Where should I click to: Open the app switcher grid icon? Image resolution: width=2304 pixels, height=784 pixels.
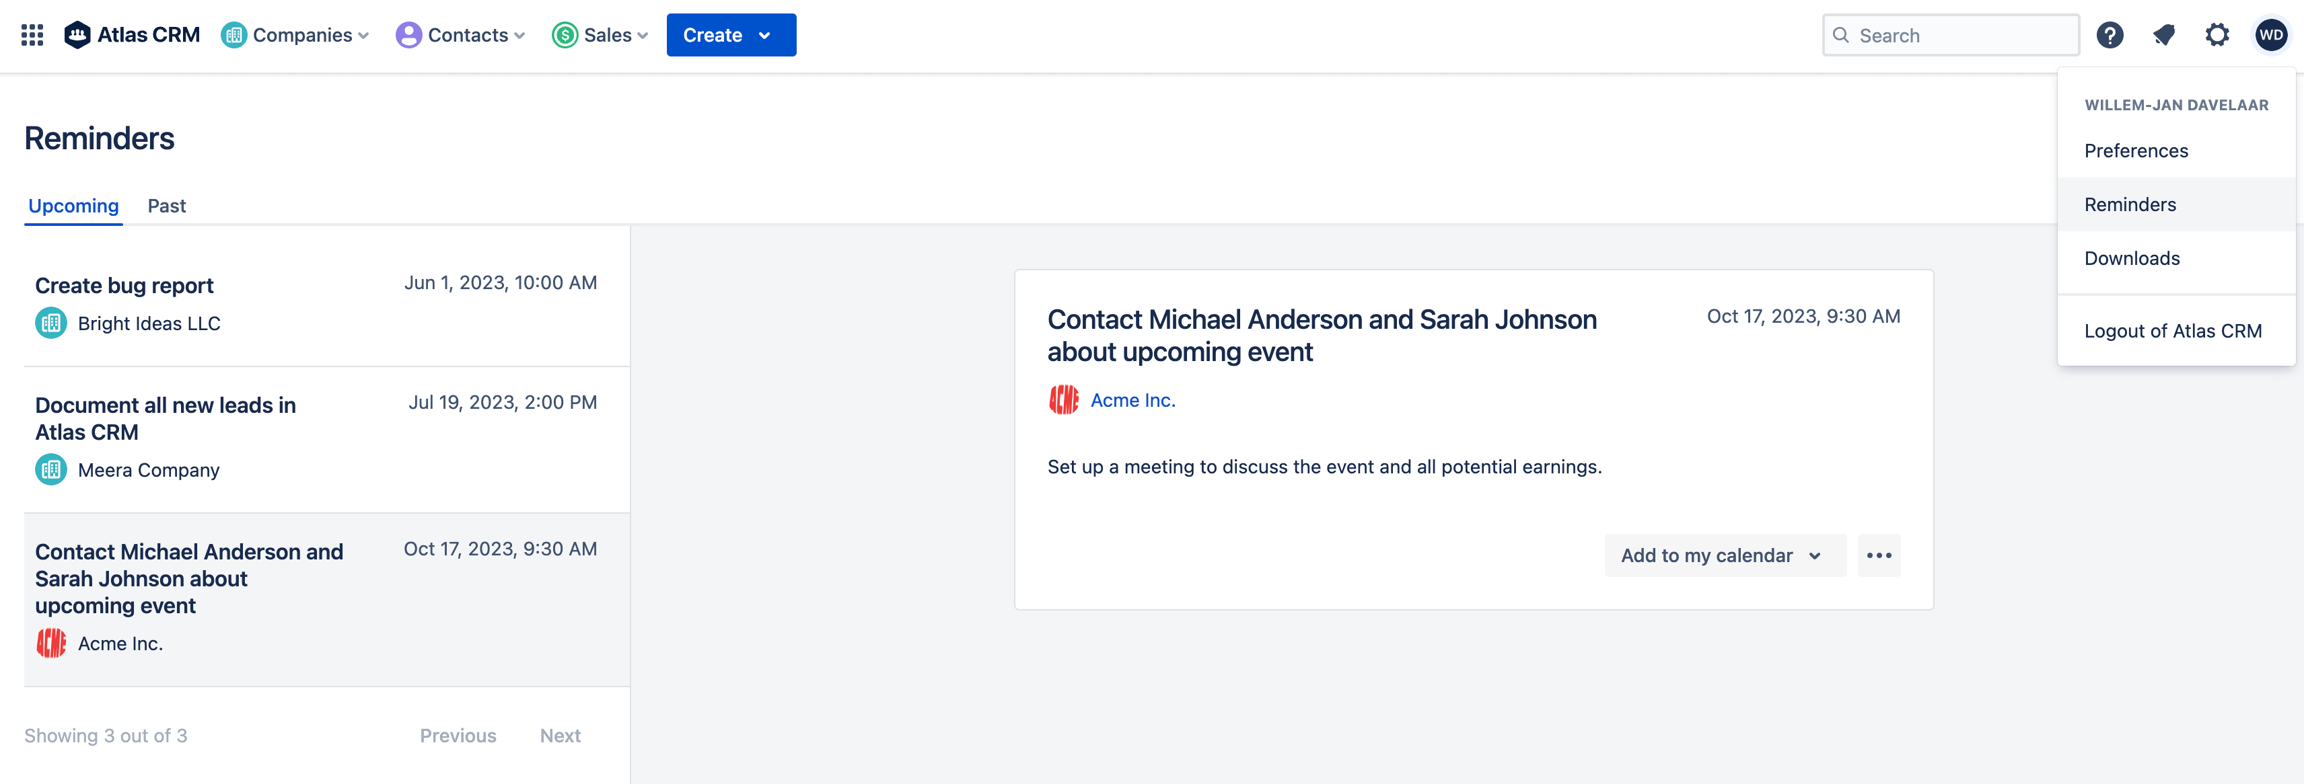[x=32, y=35]
